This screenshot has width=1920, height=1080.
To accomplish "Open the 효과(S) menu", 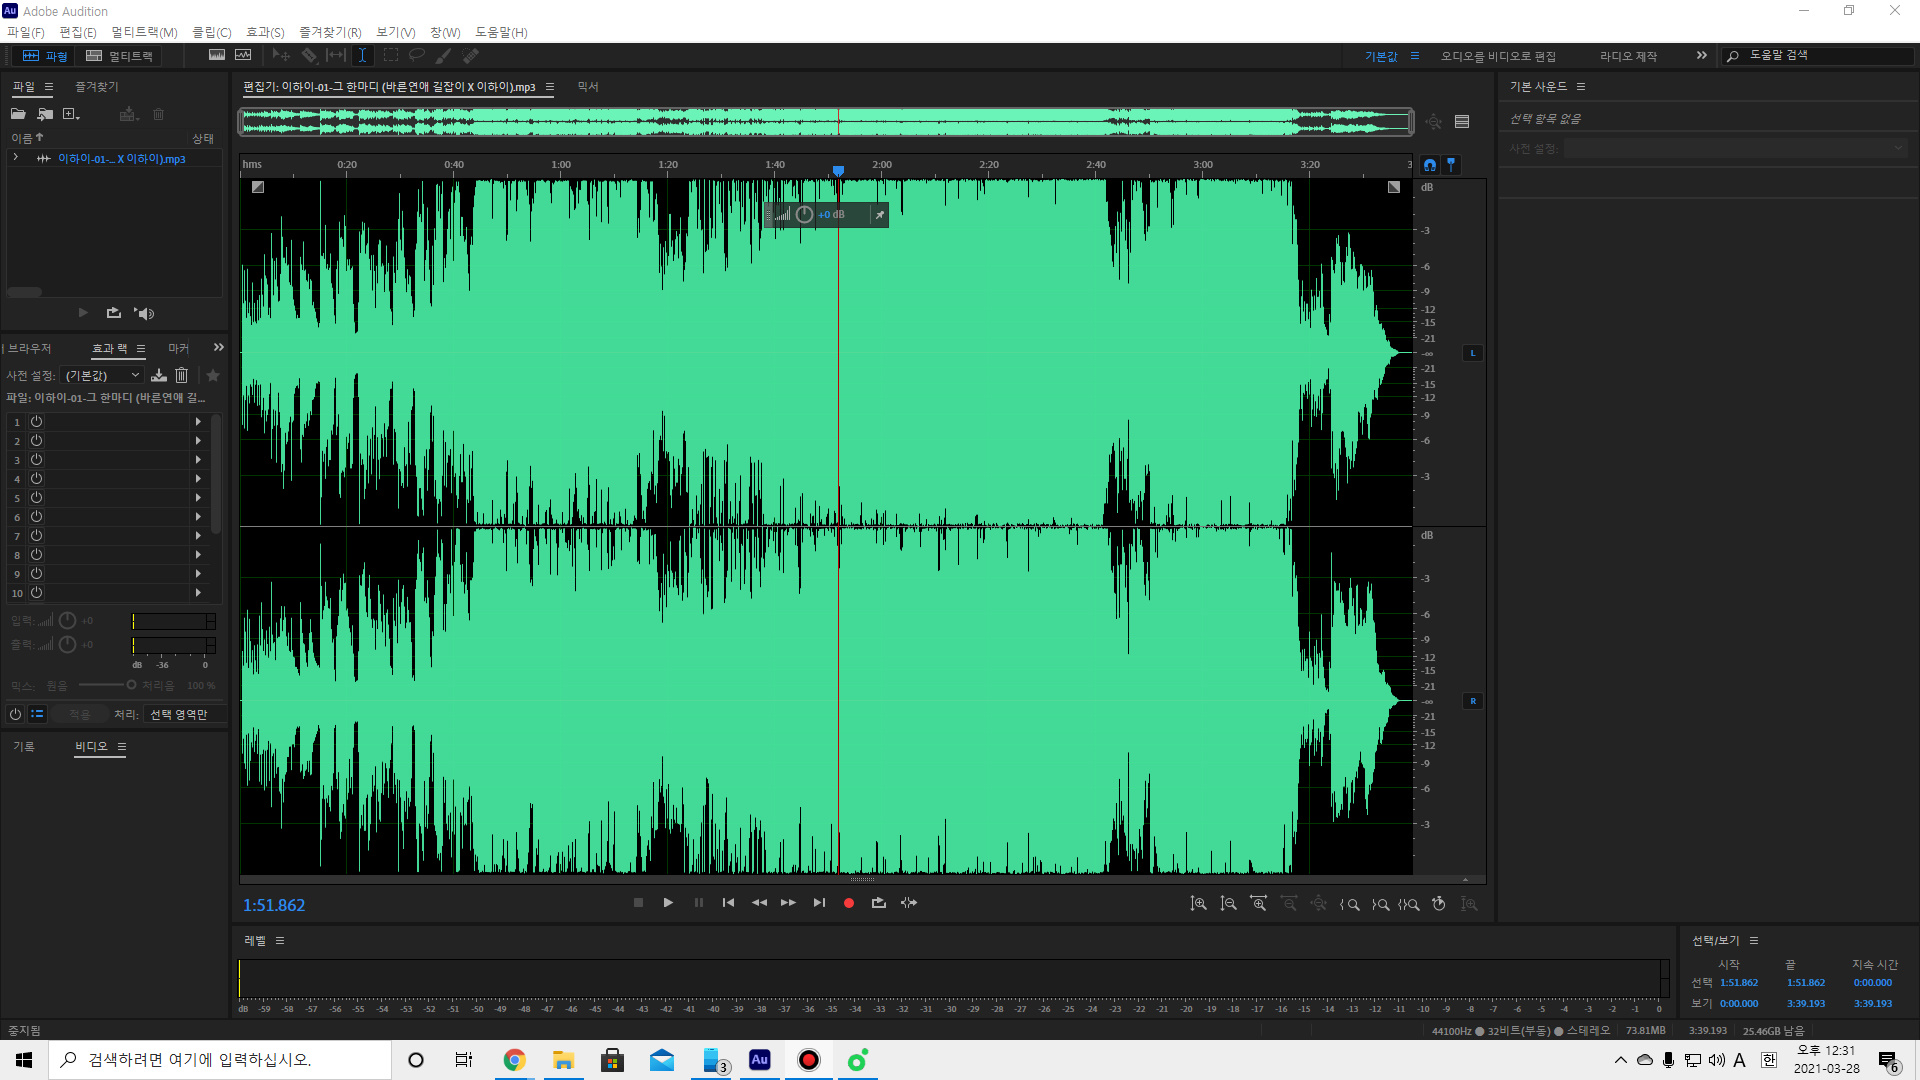I will coord(265,32).
